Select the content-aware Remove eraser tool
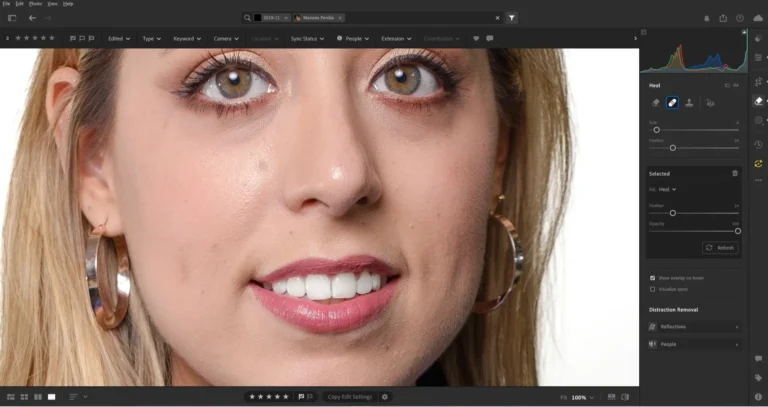Viewport: 768px width, 407px height. (x=656, y=102)
